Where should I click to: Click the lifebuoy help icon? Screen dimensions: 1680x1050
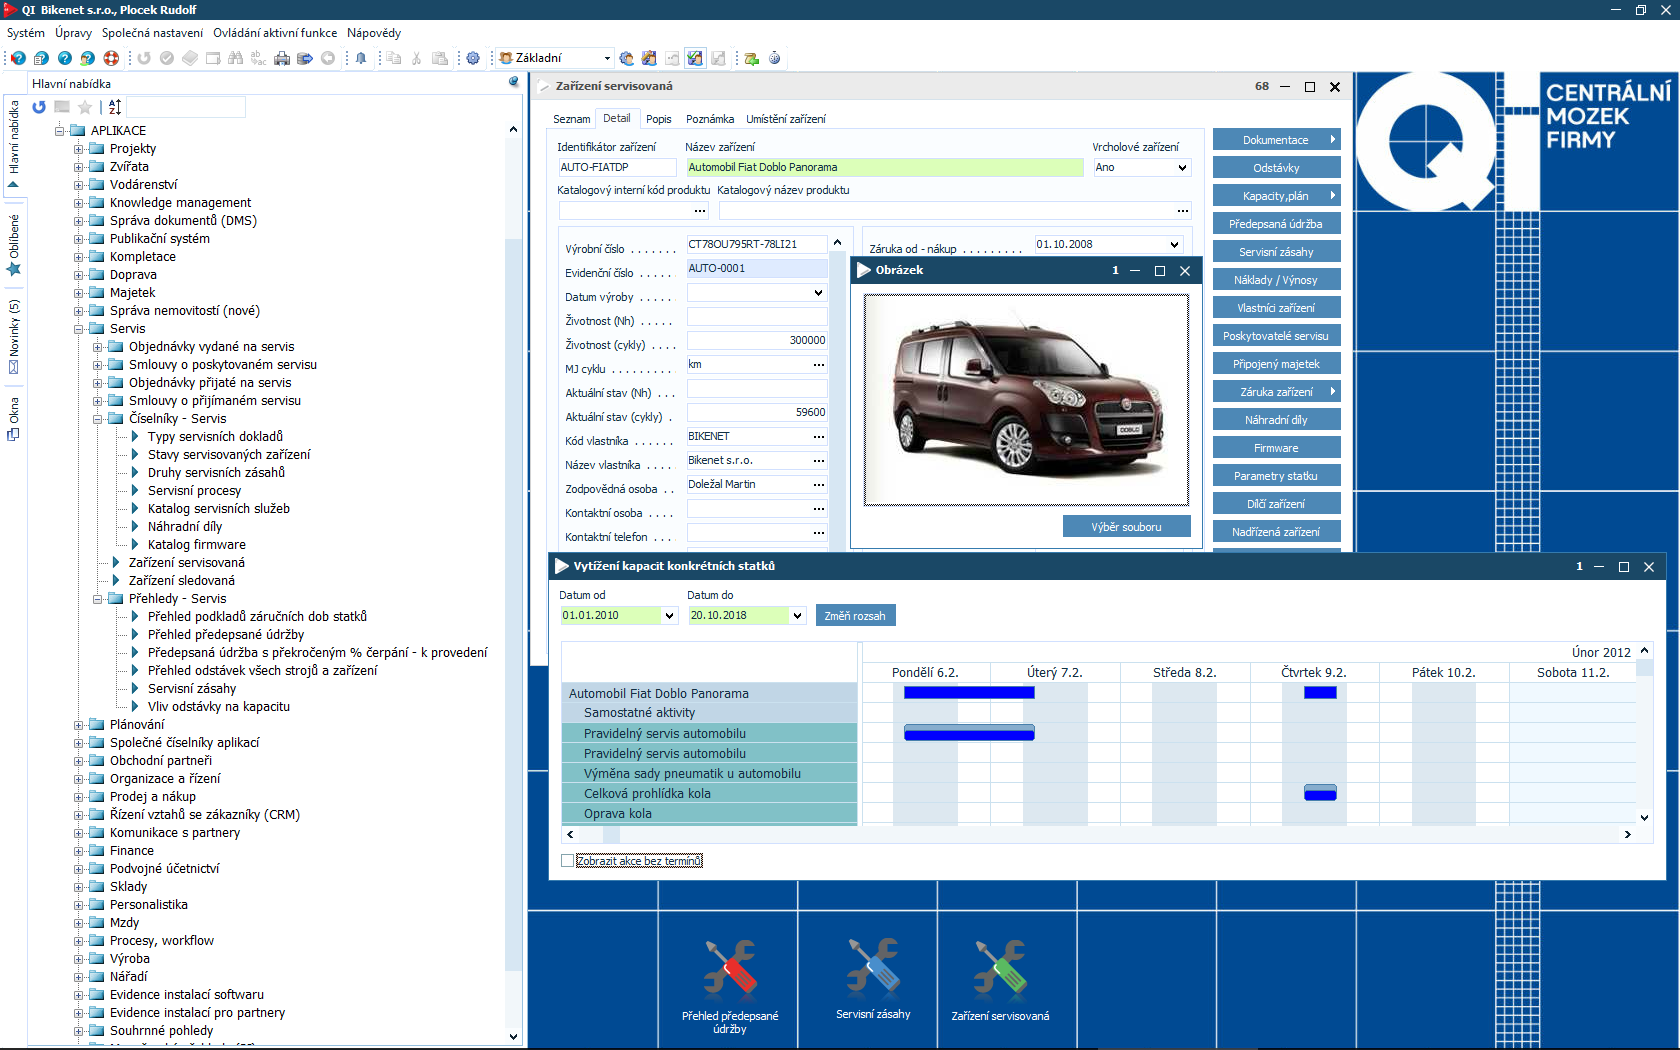click(111, 58)
